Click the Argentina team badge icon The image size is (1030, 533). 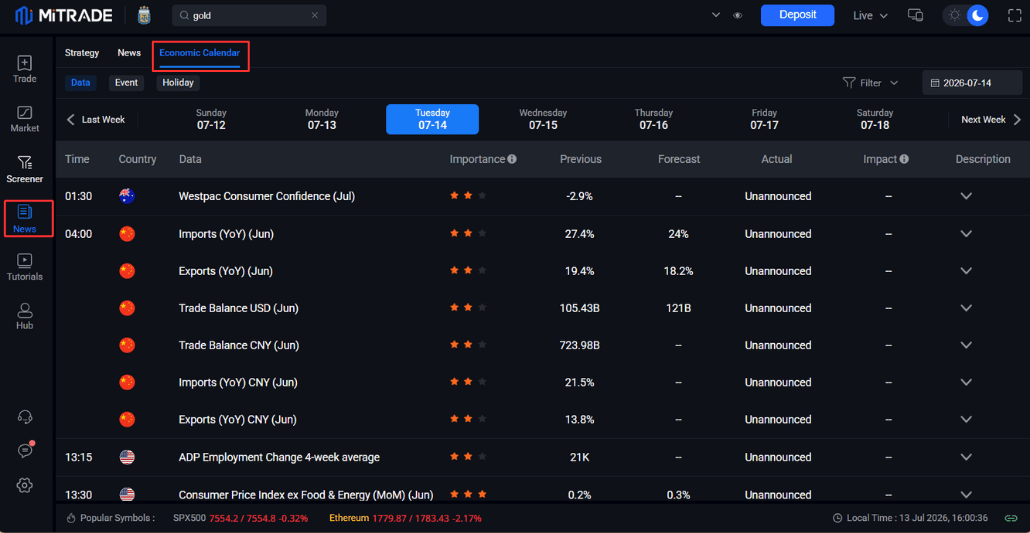click(145, 15)
